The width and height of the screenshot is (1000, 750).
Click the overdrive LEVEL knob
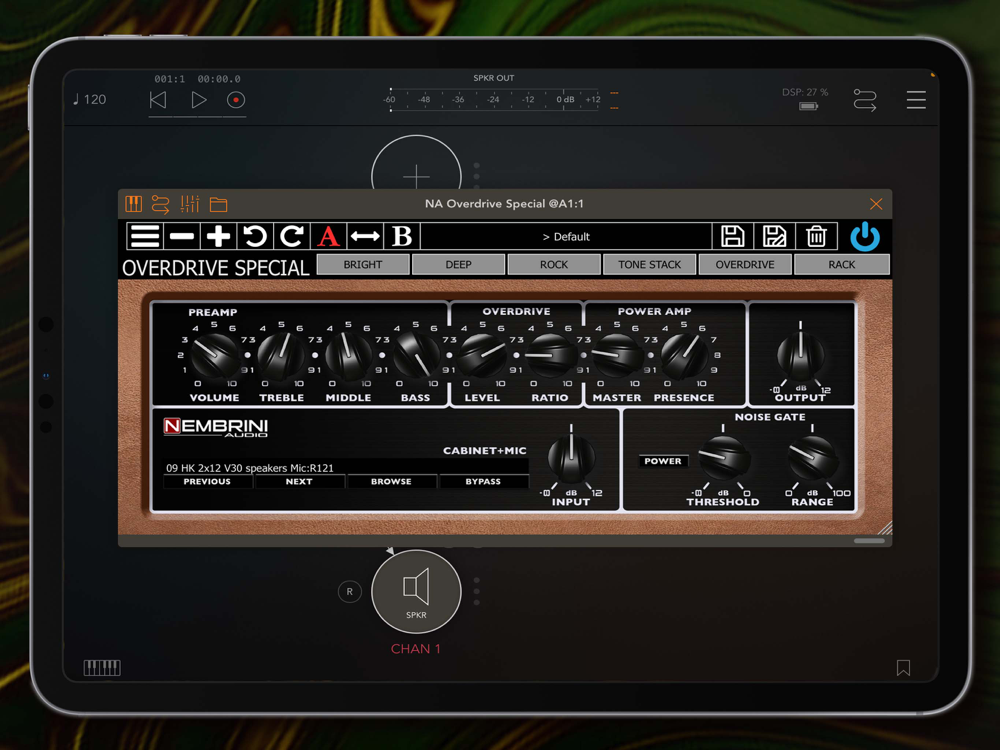pyautogui.click(x=483, y=356)
